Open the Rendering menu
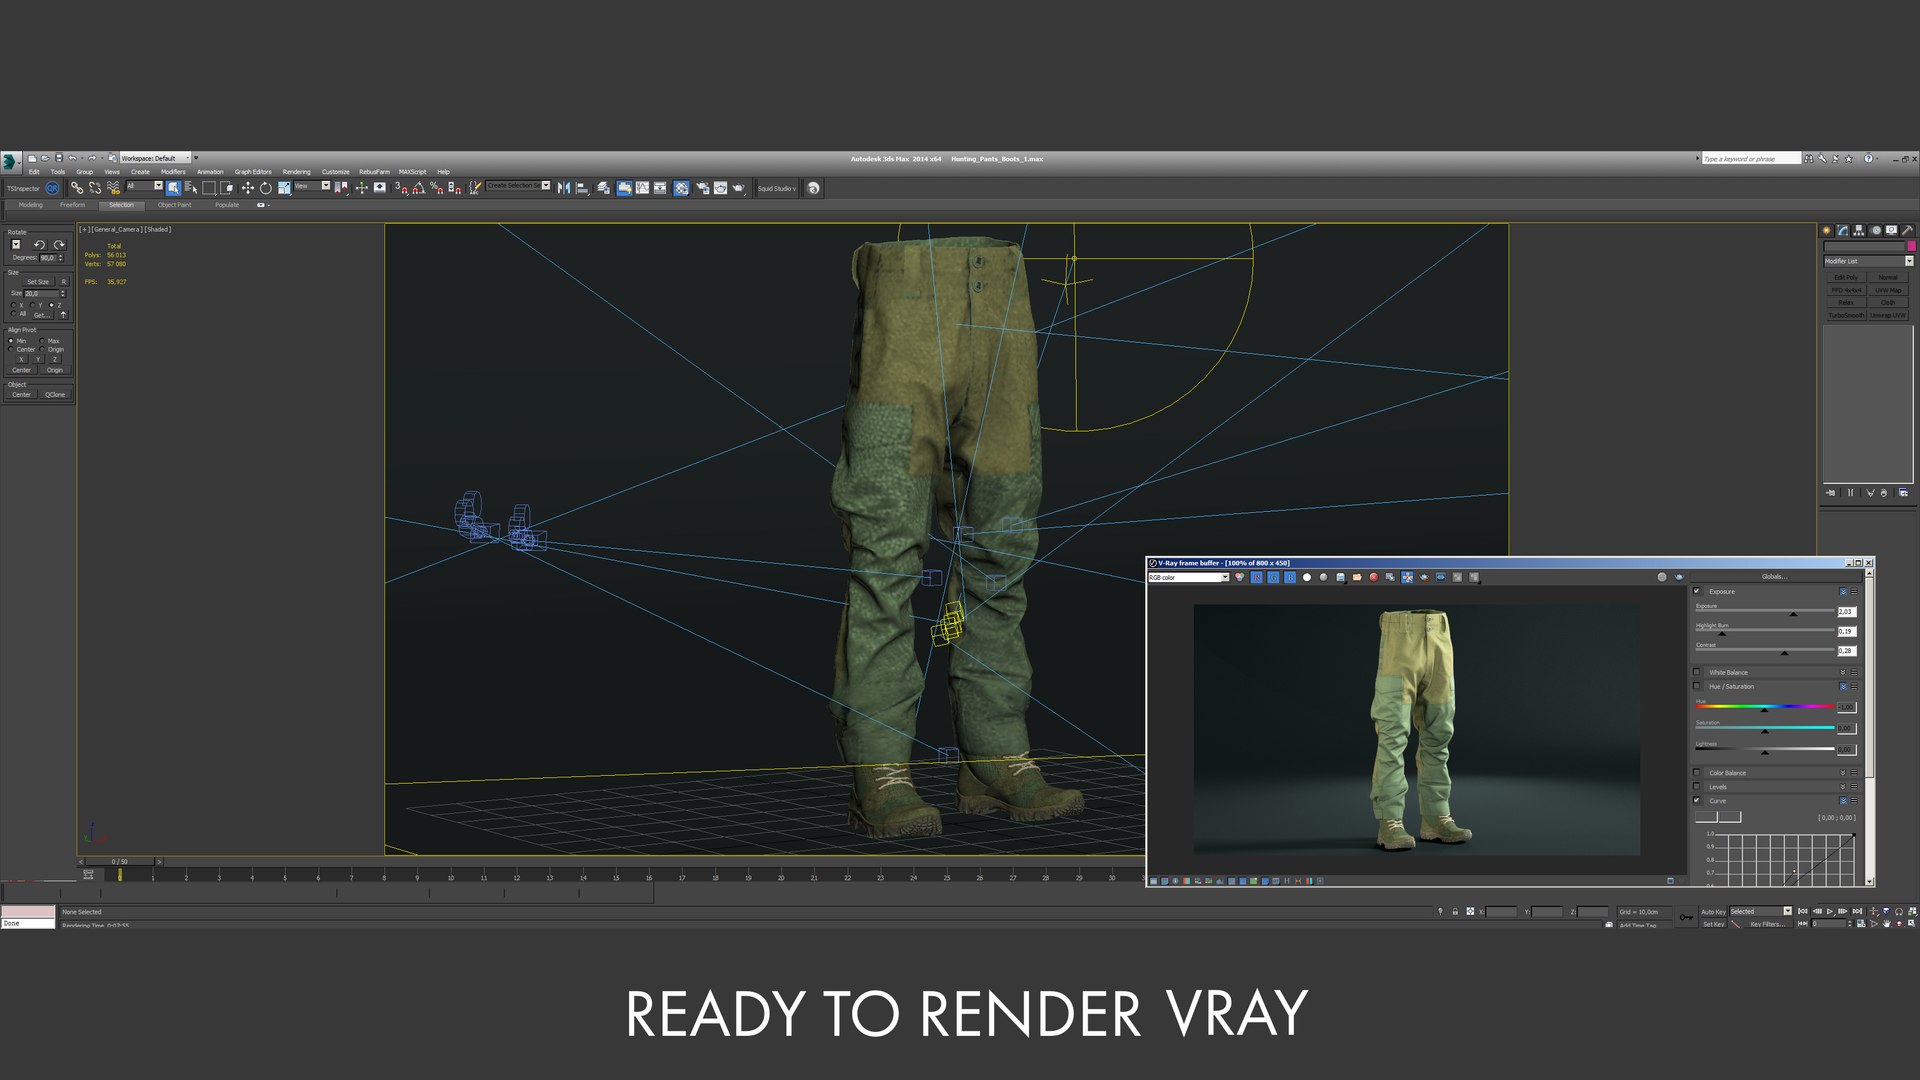The width and height of the screenshot is (1920, 1080). click(296, 172)
